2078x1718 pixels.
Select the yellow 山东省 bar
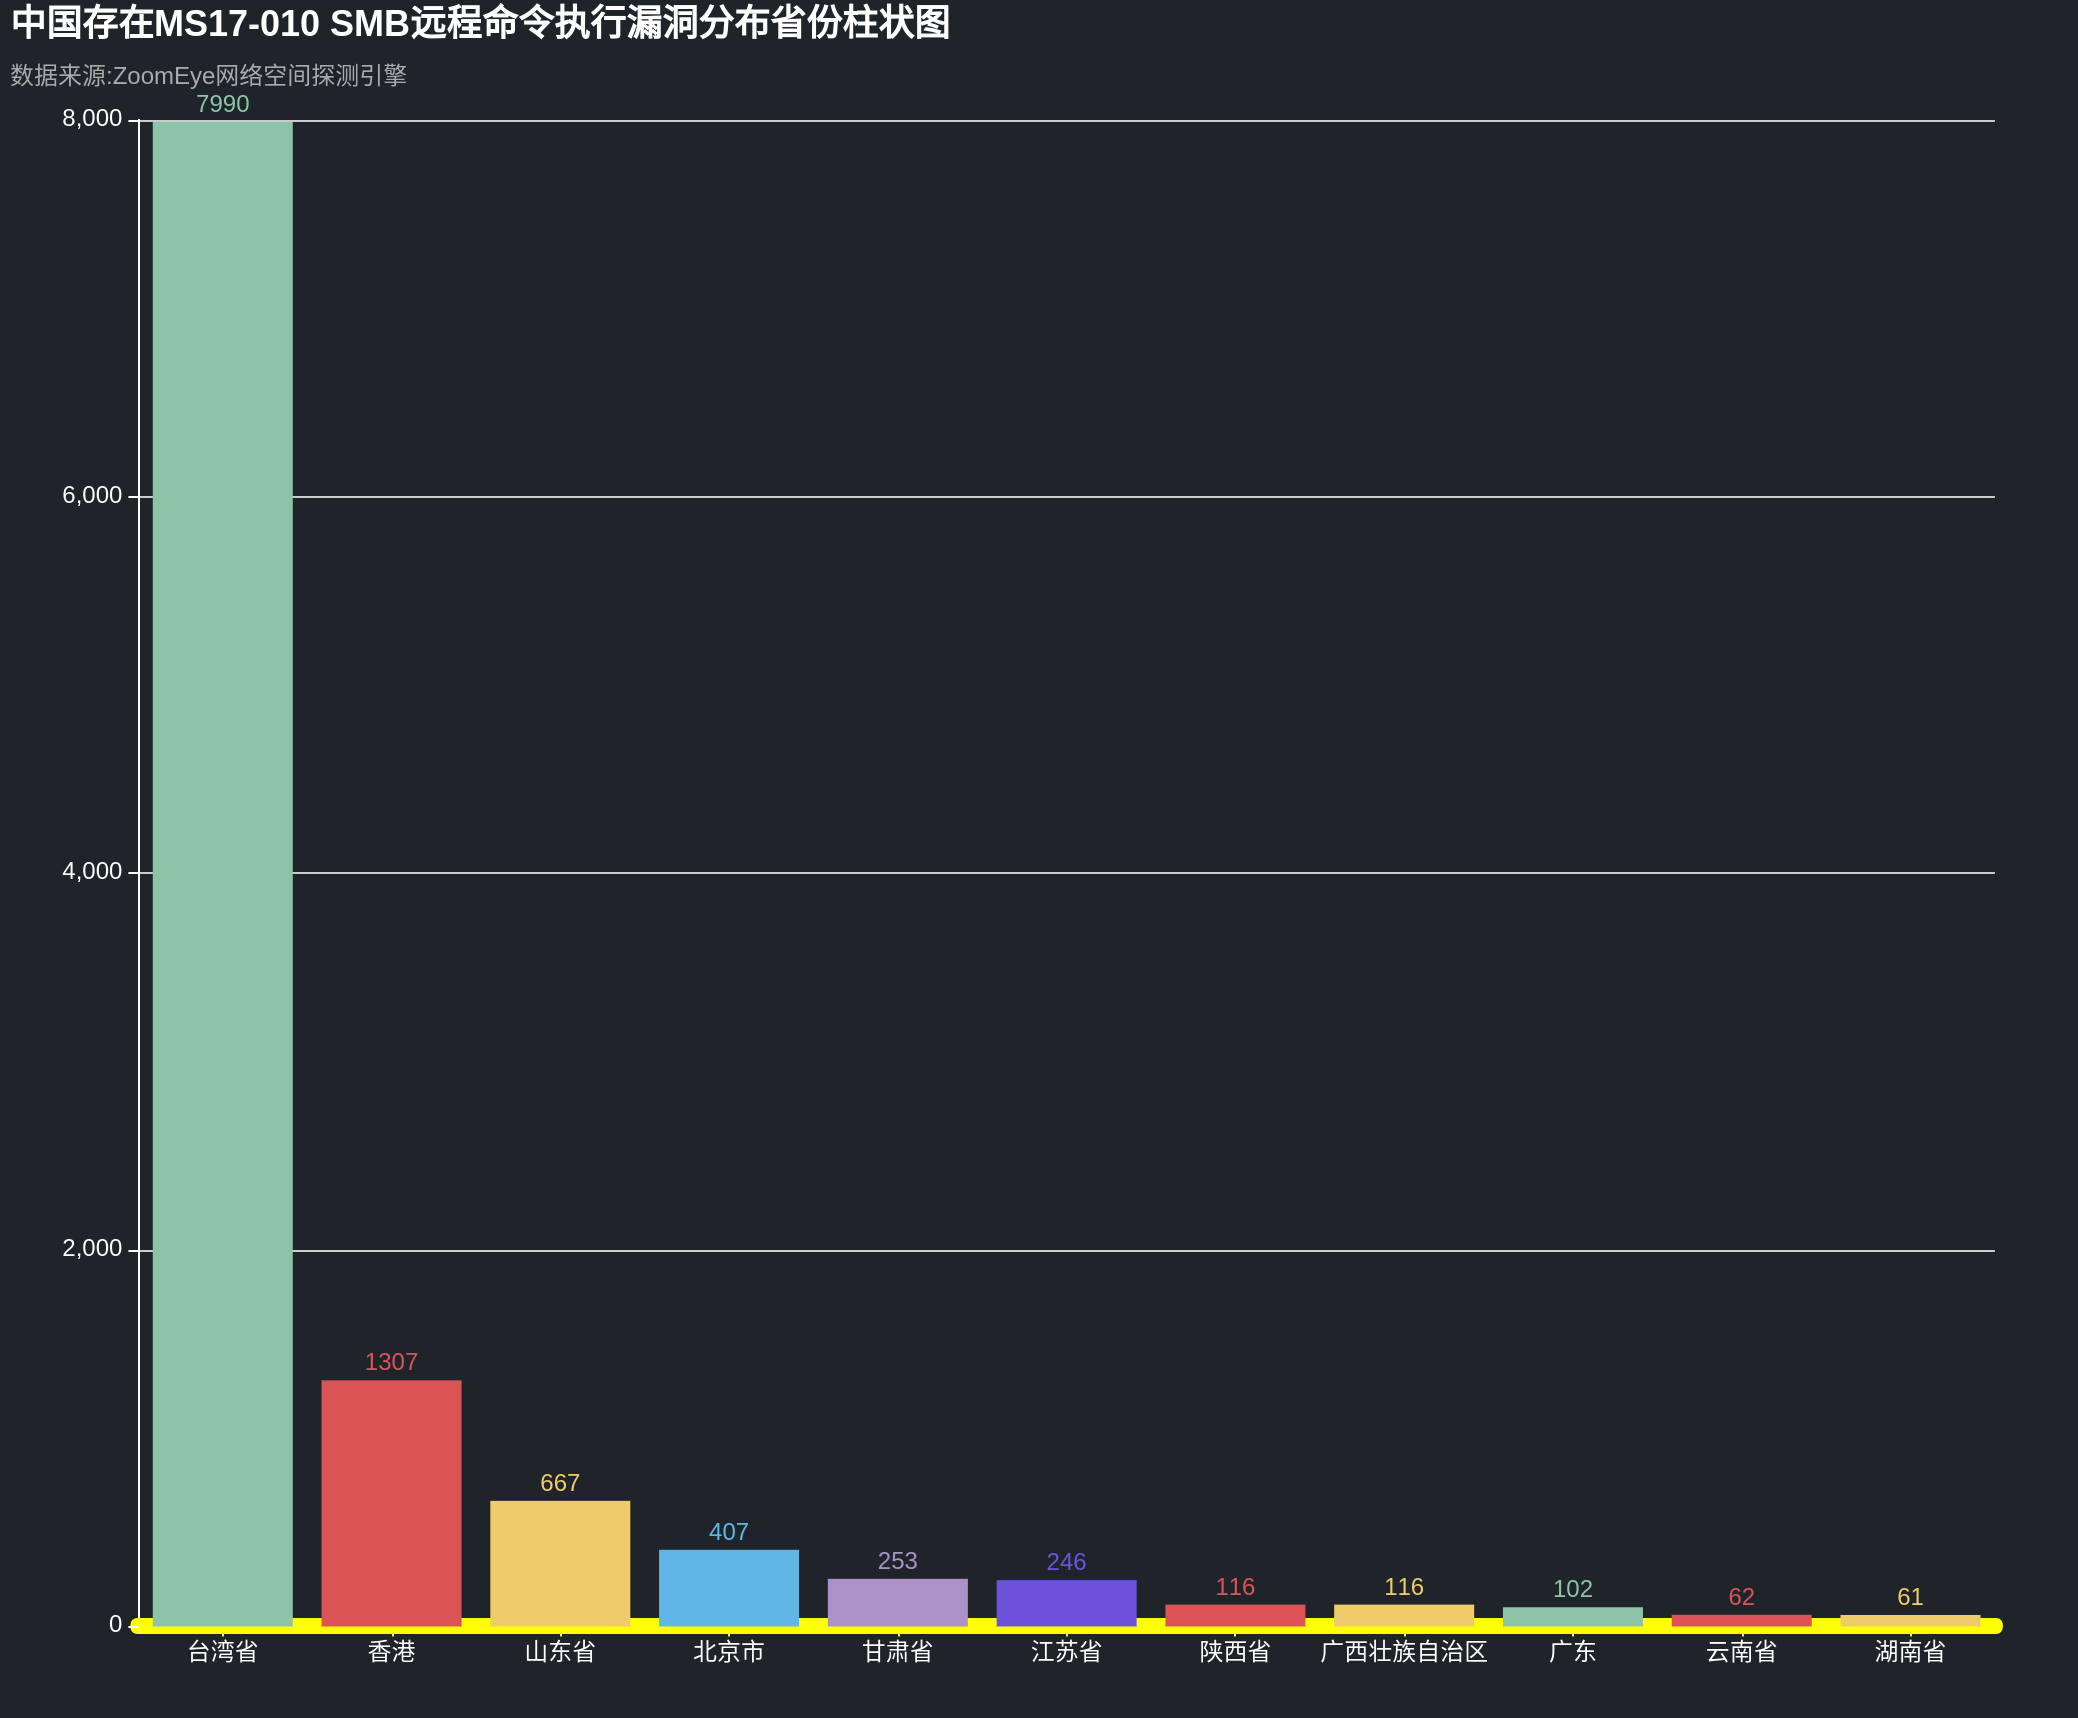point(560,1564)
